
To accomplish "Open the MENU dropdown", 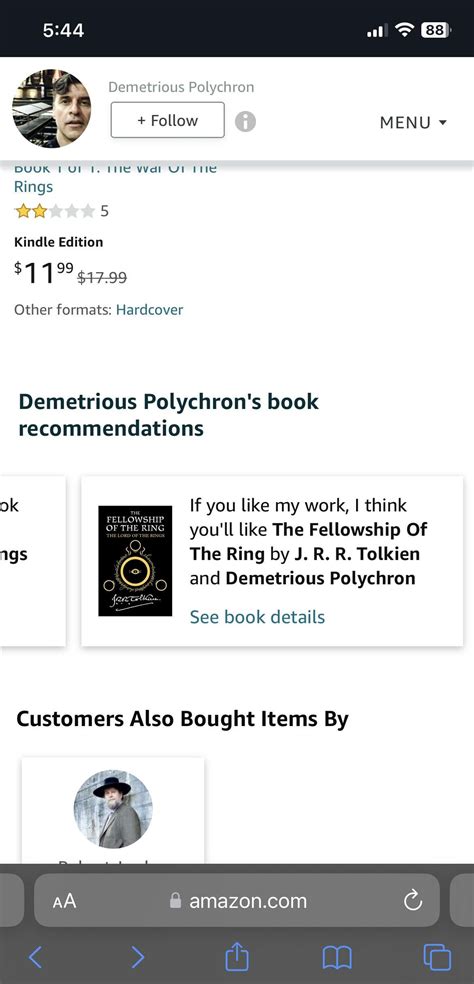I will [x=413, y=122].
